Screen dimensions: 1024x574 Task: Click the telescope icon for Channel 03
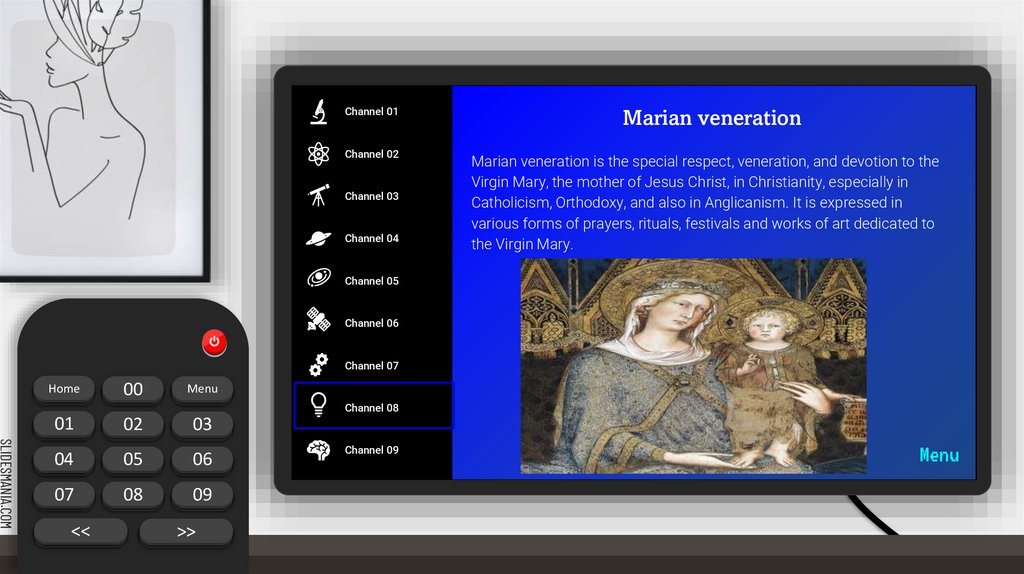click(319, 195)
